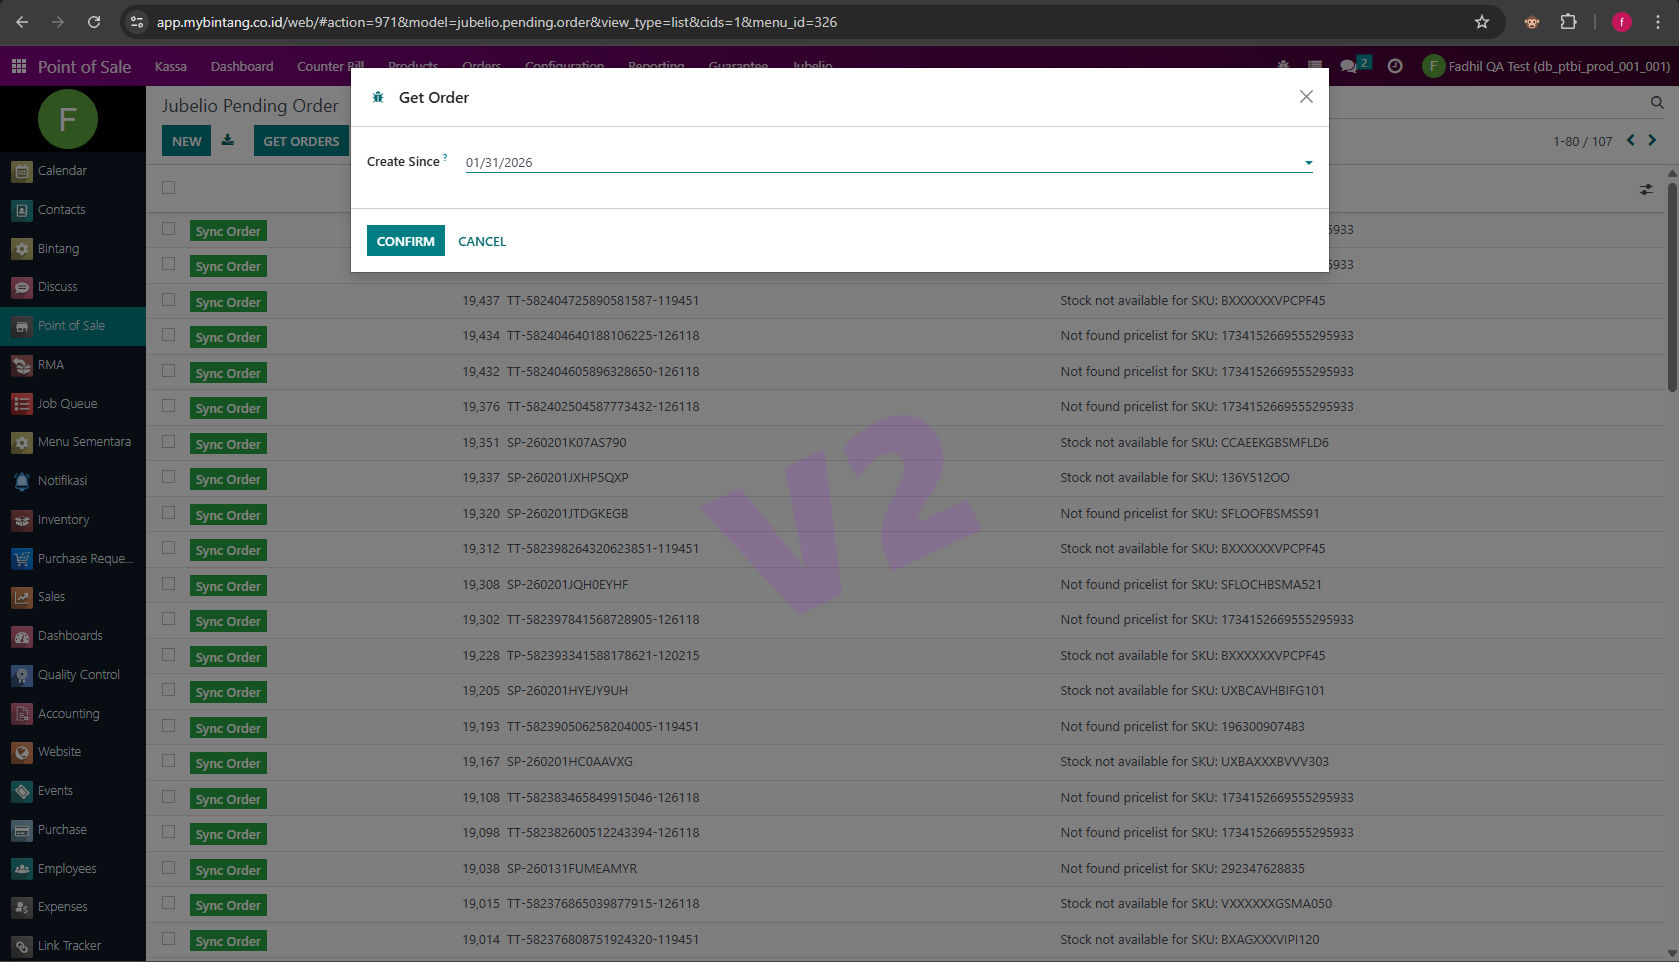Go to the previous page of records

tap(1630, 140)
